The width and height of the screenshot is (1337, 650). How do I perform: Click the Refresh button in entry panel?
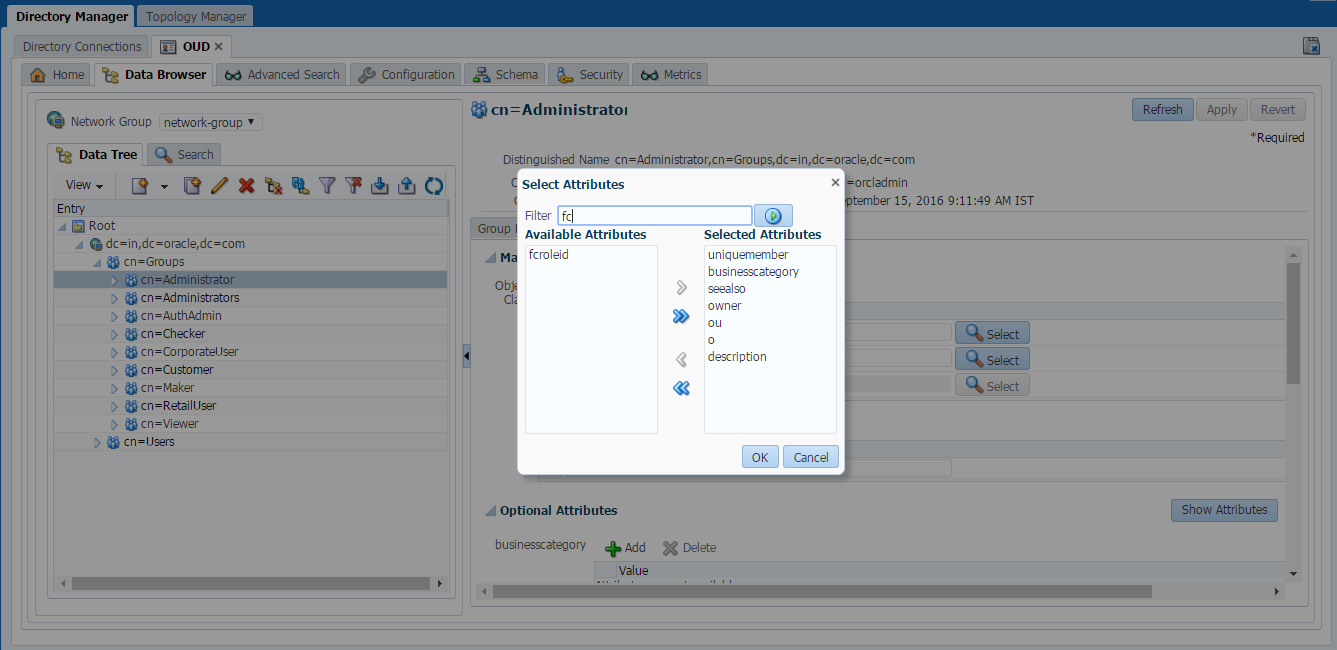[1162, 110]
